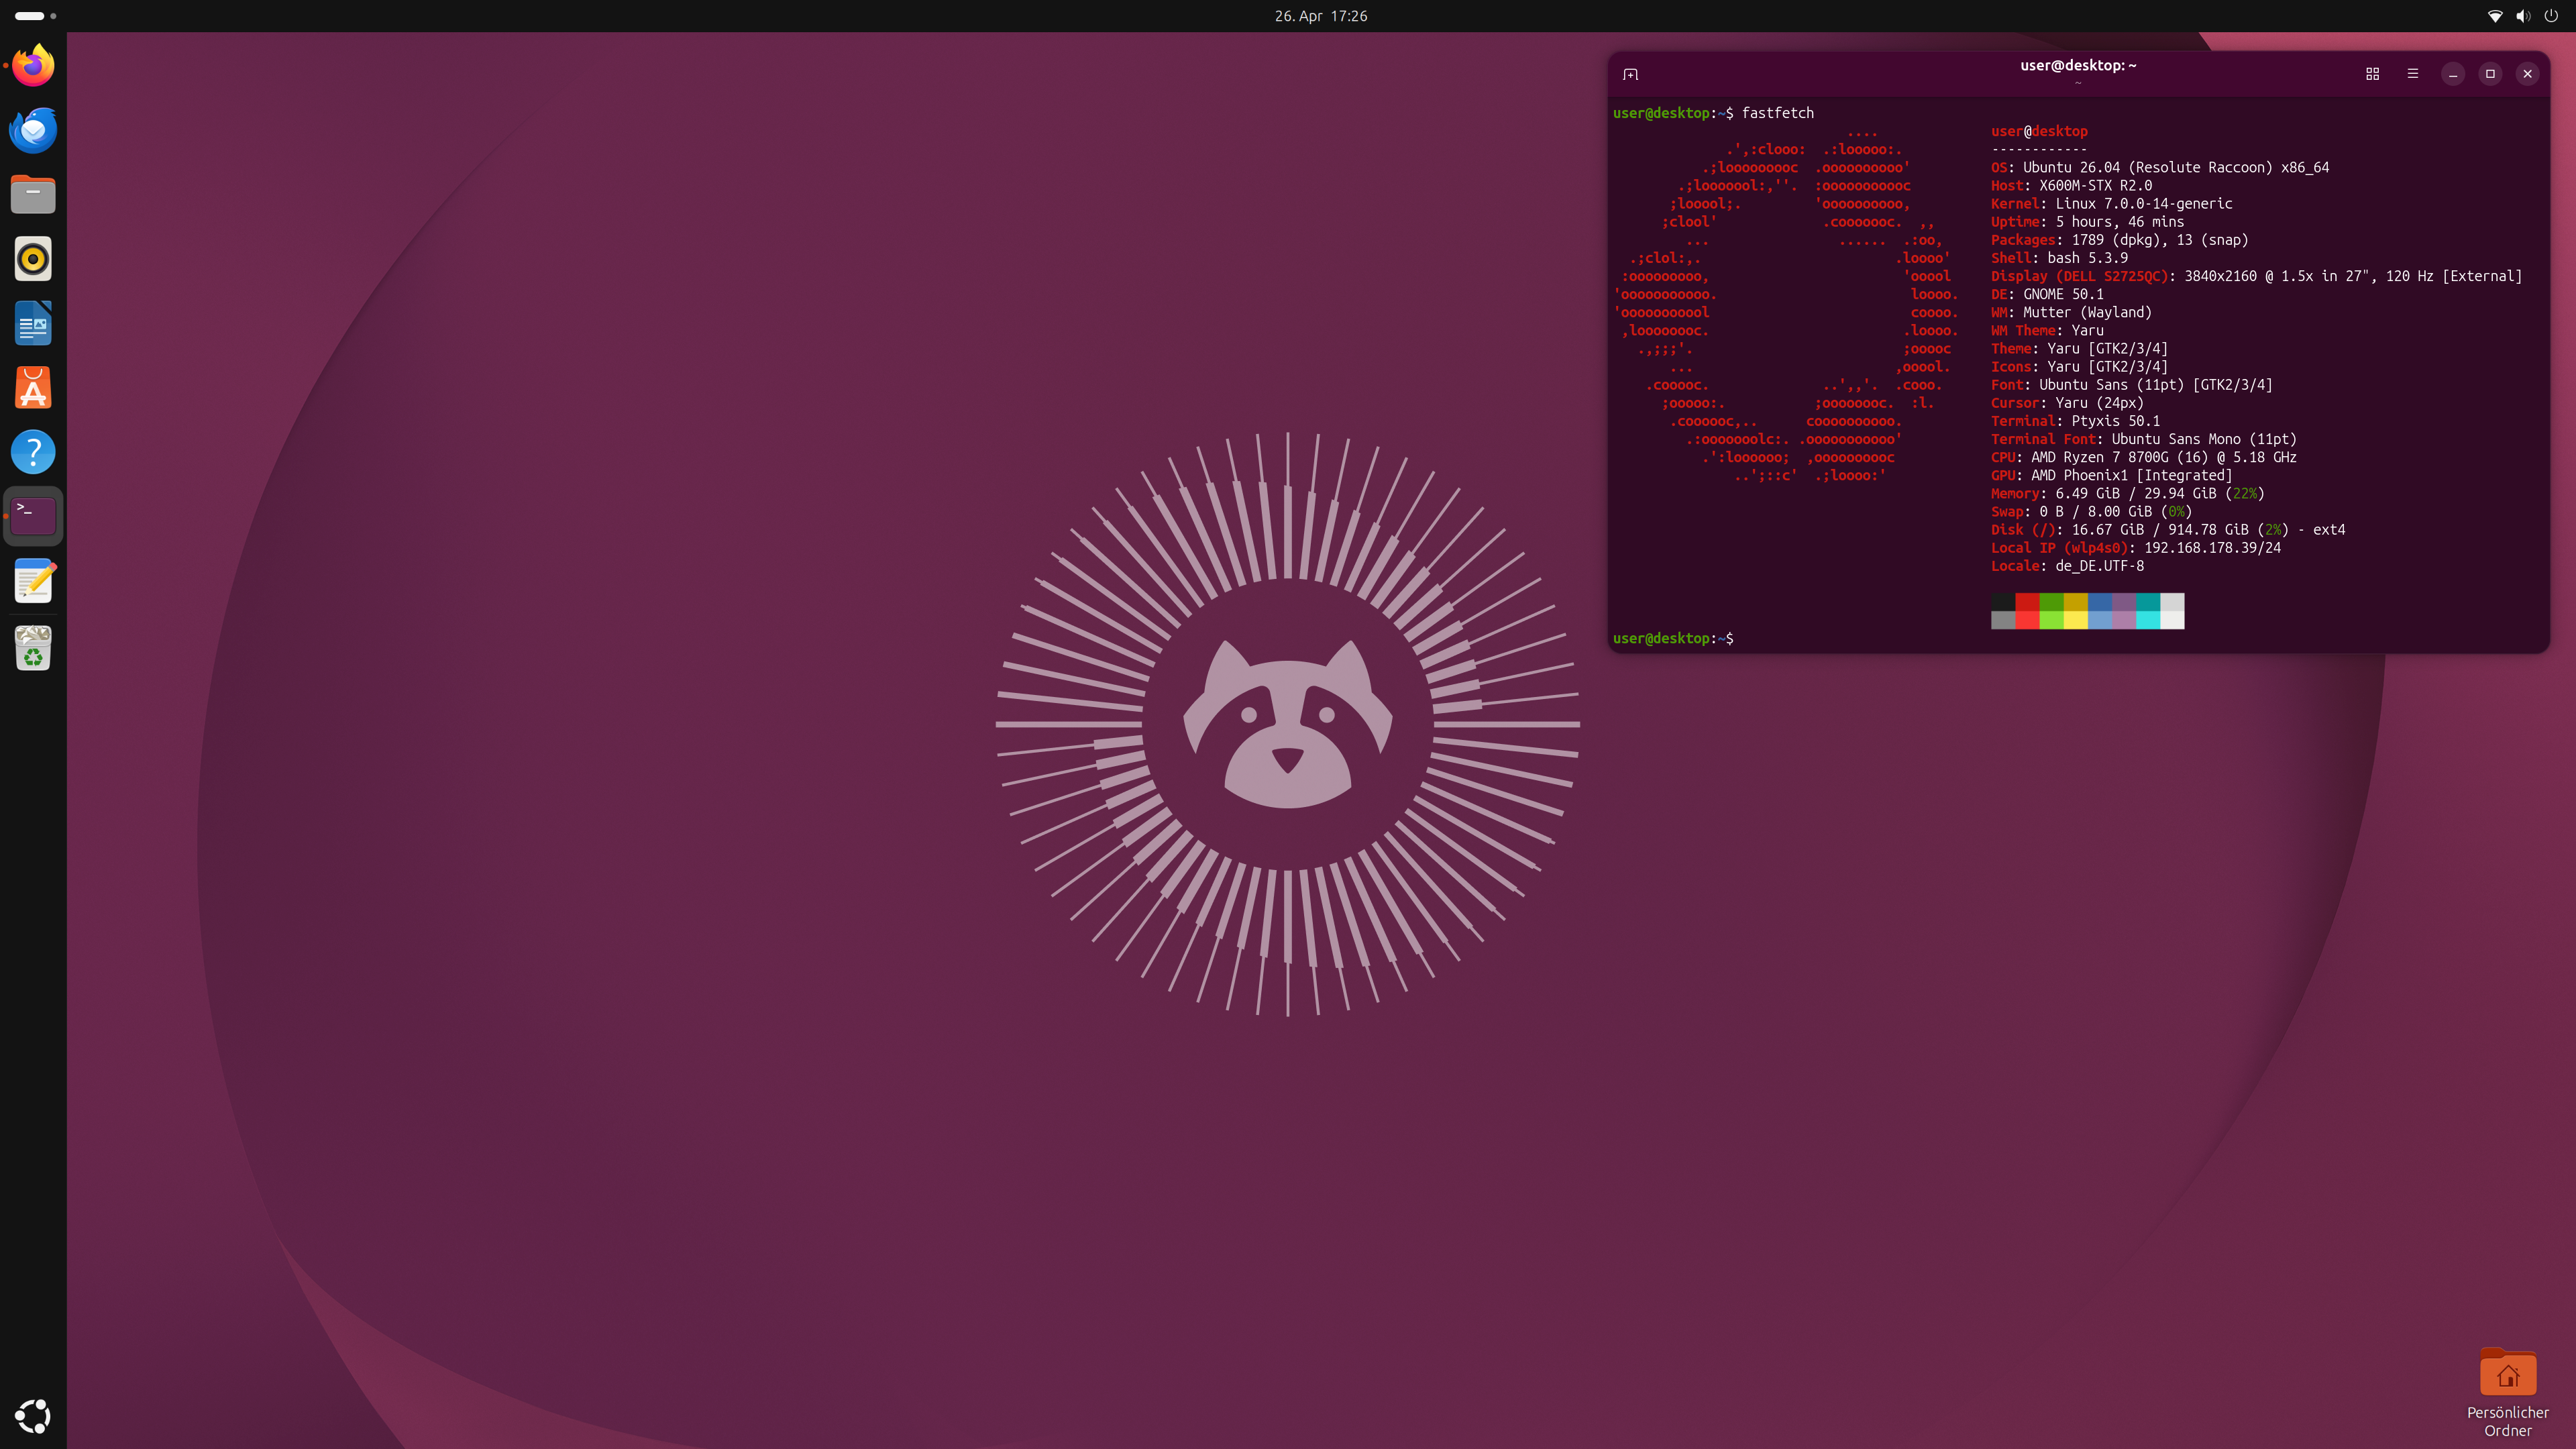This screenshot has width=2576, height=1449.
Task: Open the terminal hamburger menu
Action: point(2413,74)
